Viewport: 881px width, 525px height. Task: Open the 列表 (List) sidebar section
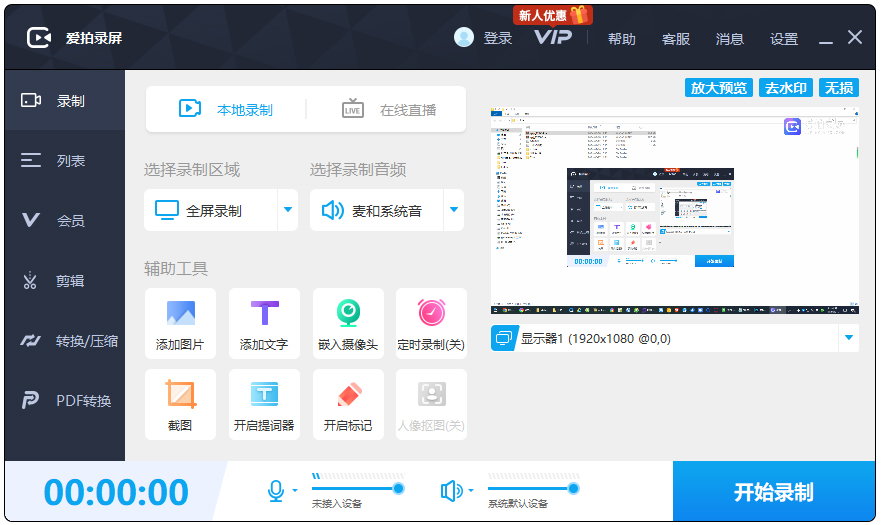pyautogui.click(x=65, y=161)
